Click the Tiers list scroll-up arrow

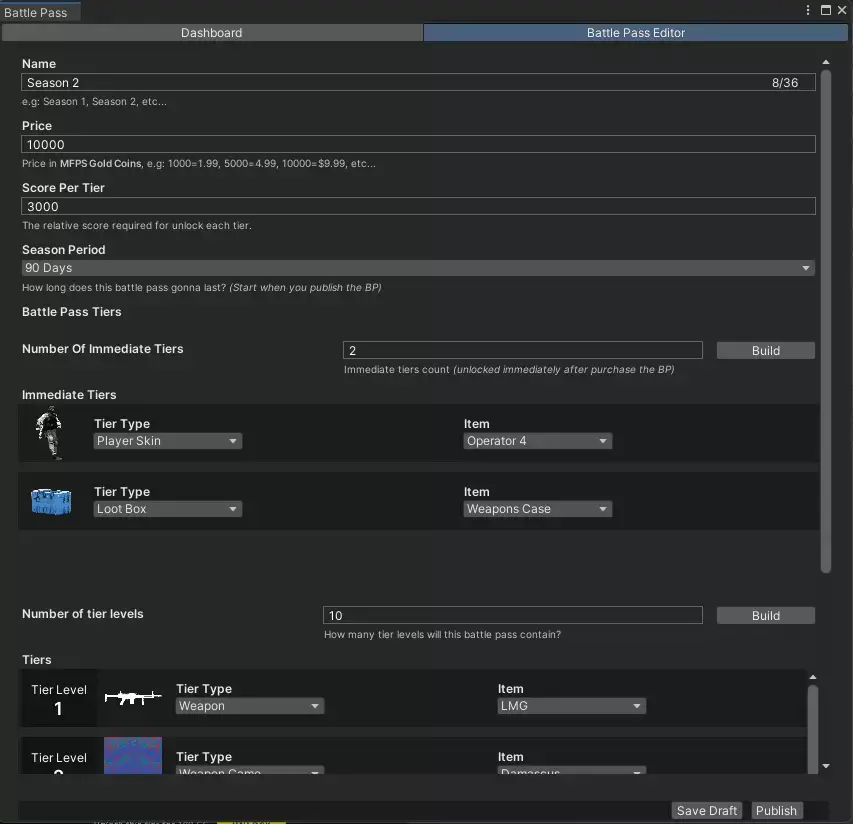[812, 678]
